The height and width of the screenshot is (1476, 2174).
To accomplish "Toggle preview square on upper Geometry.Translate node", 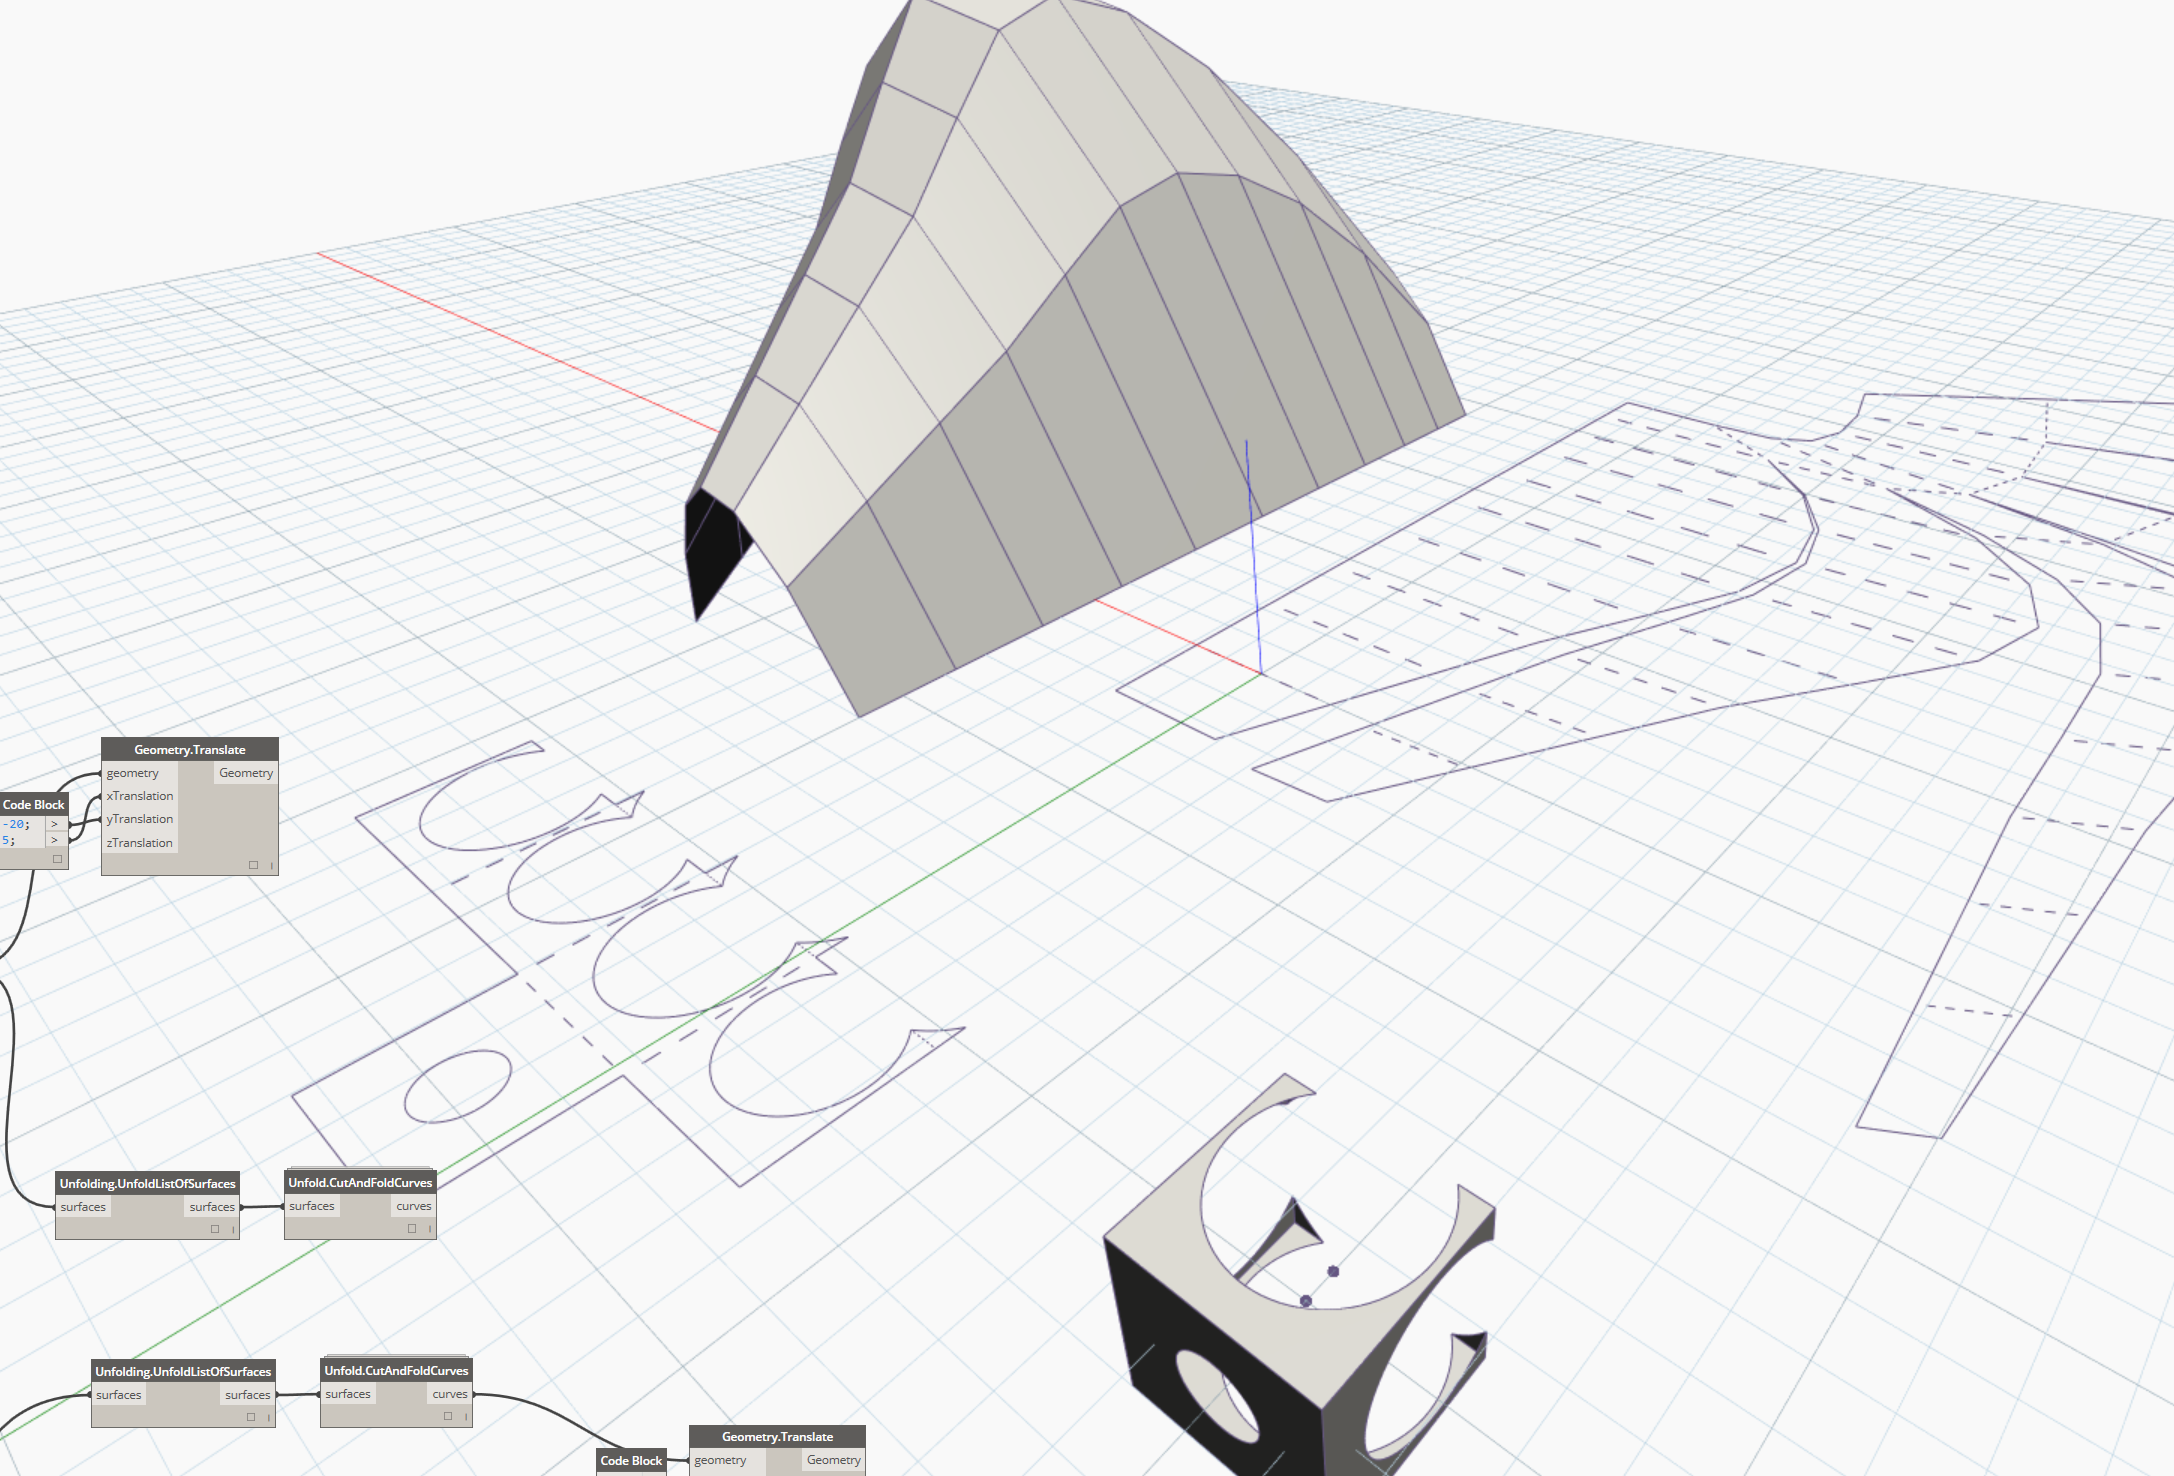I will [254, 865].
